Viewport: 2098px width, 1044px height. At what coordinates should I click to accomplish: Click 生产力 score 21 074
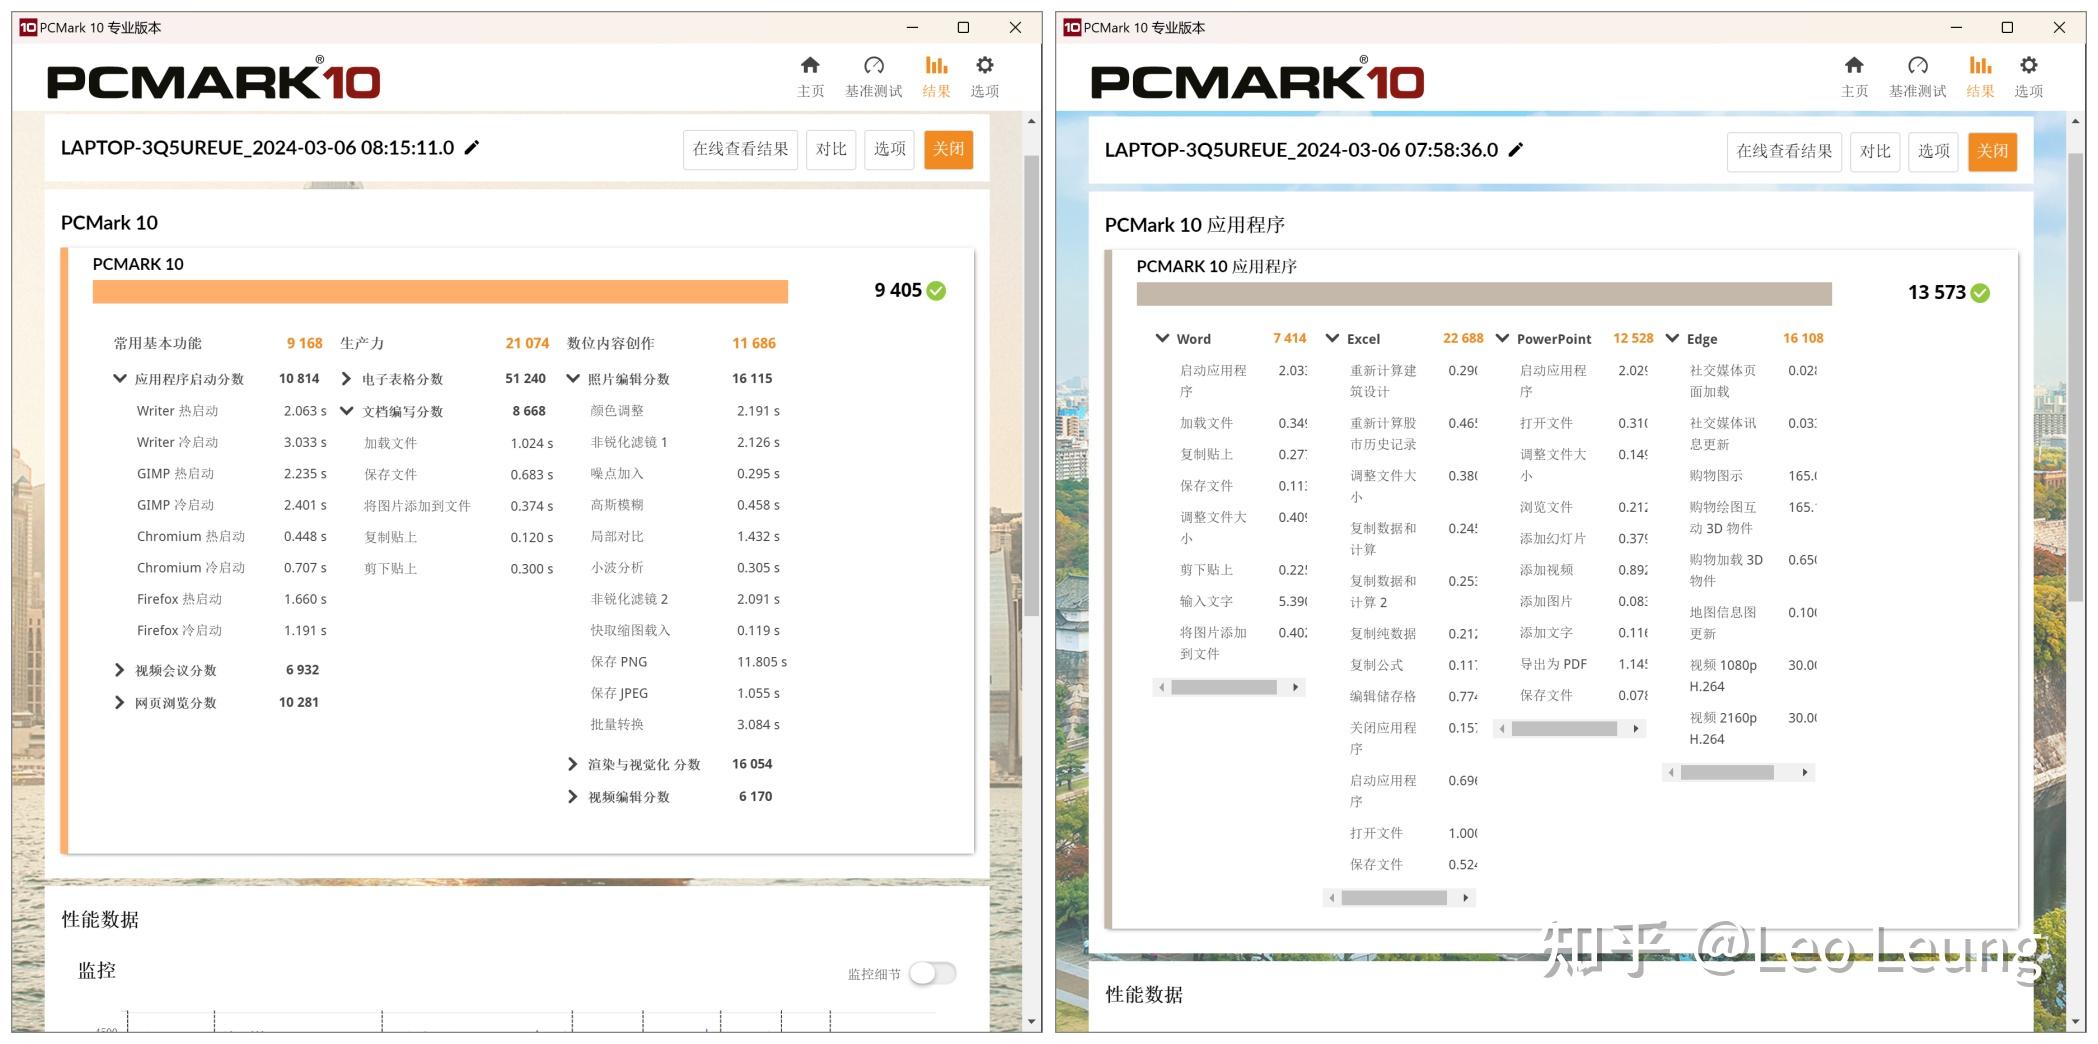point(527,343)
